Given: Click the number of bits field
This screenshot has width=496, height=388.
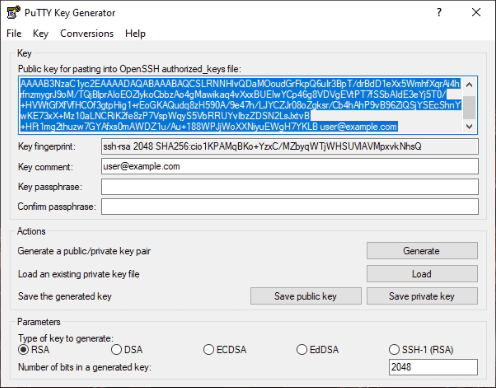Looking at the screenshot, I should pyautogui.click(x=433, y=367).
